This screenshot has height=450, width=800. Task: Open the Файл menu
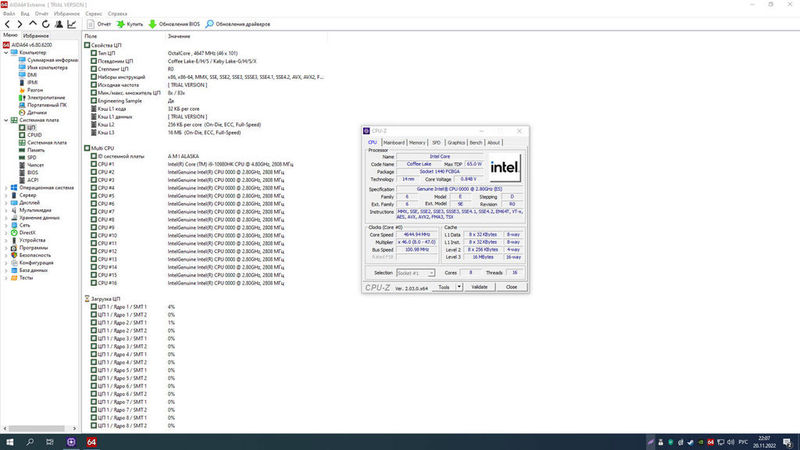[9, 14]
